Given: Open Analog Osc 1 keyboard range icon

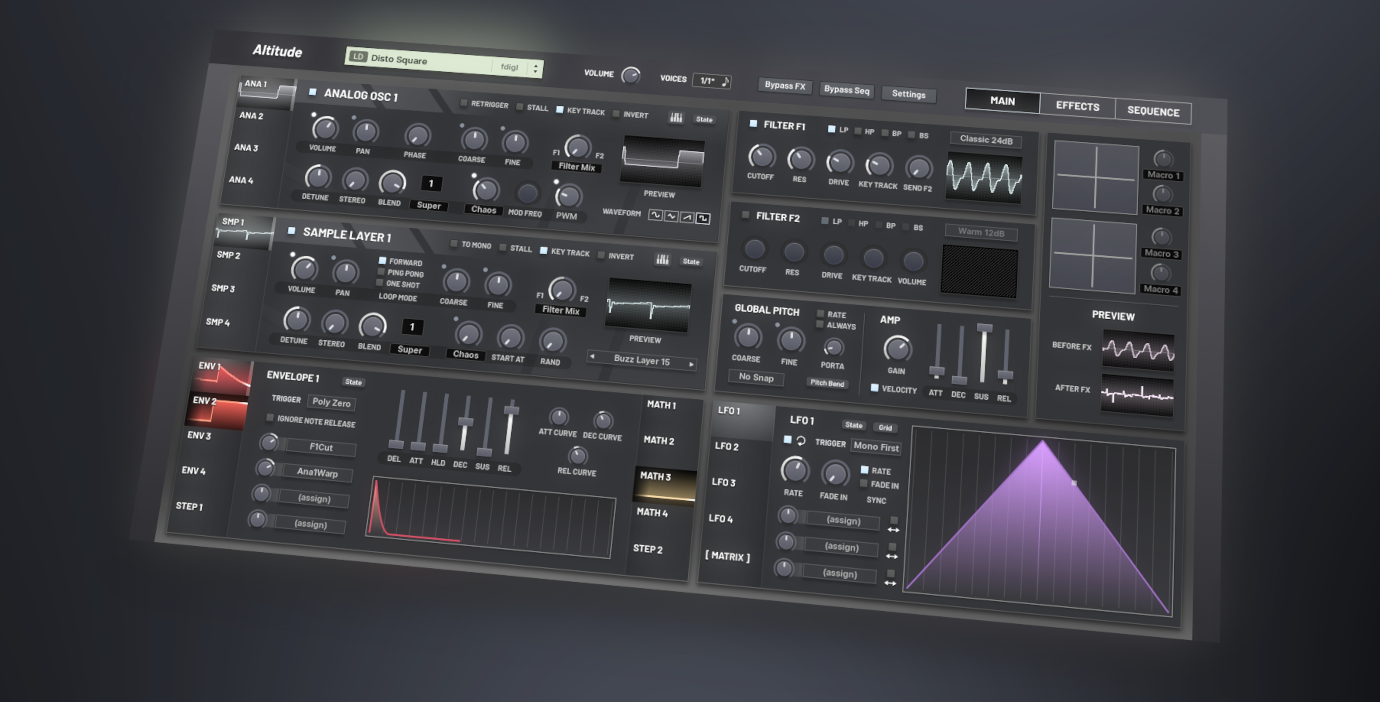Looking at the screenshot, I should pos(676,118).
